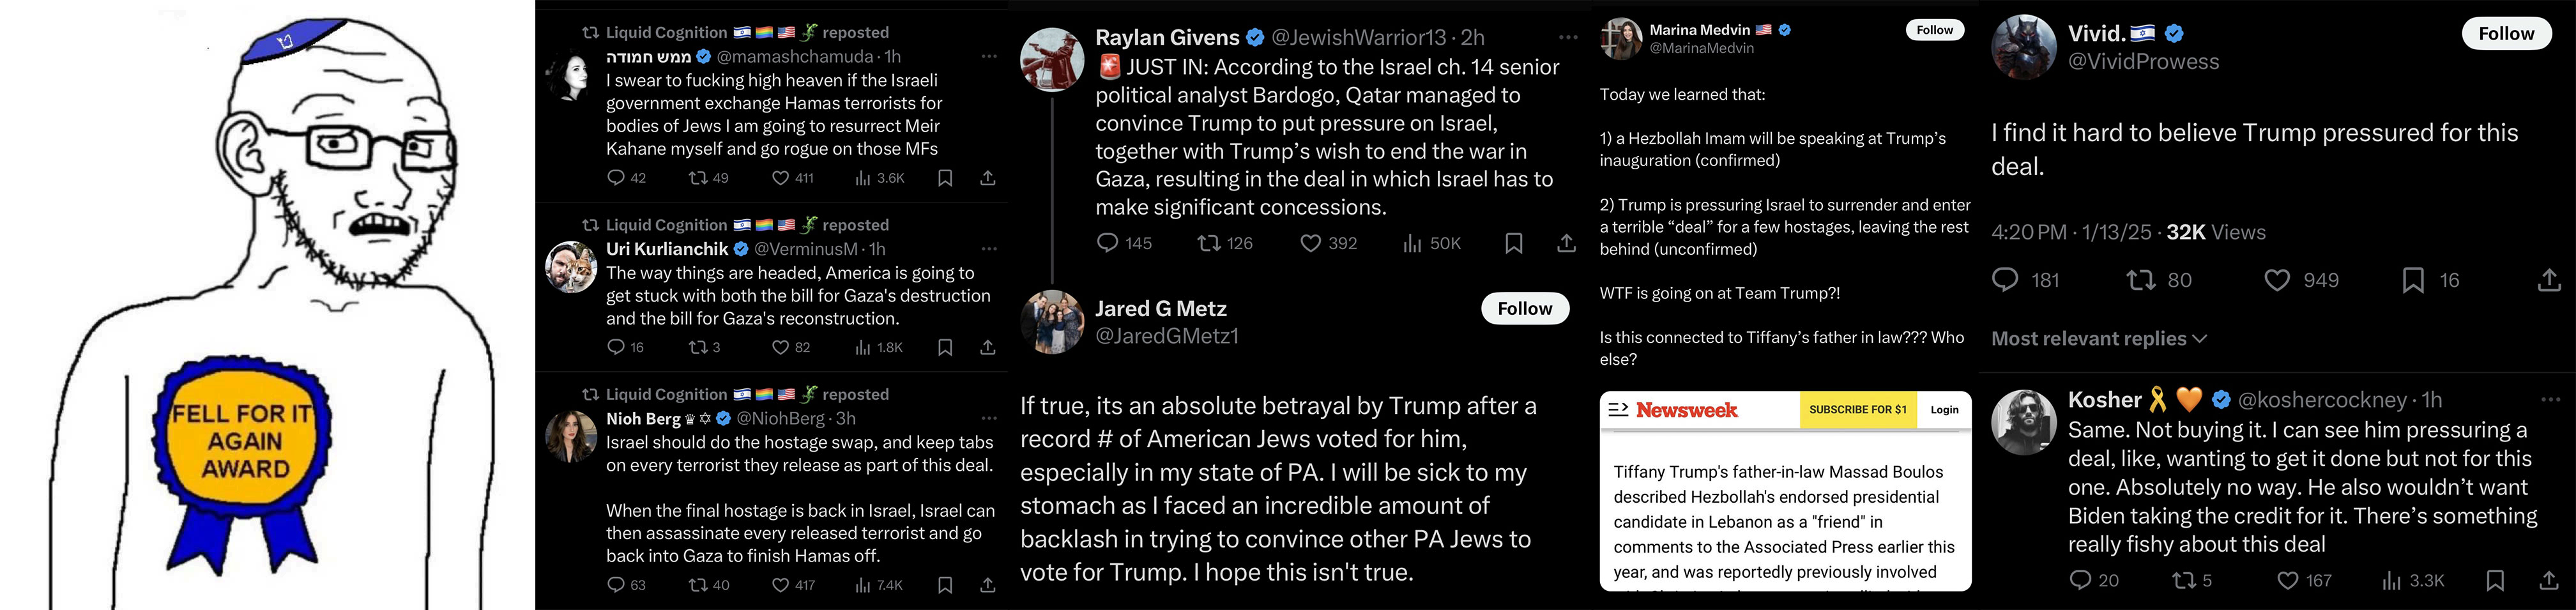Viewport: 2576px width, 610px height.
Task: Reply to the Vivid tweet
Action: (2005, 280)
